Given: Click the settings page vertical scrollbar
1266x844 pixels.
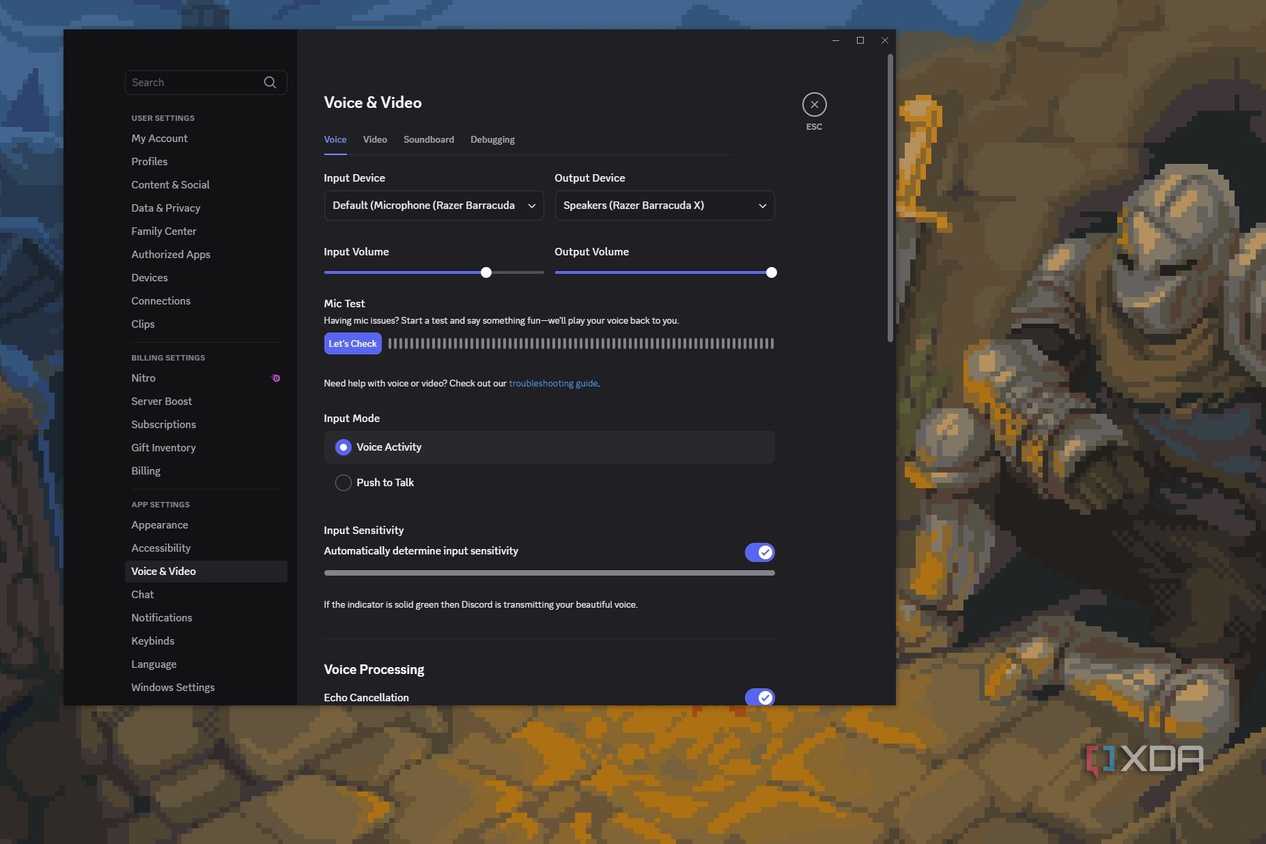Looking at the screenshot, I should (x=890, y=200).
